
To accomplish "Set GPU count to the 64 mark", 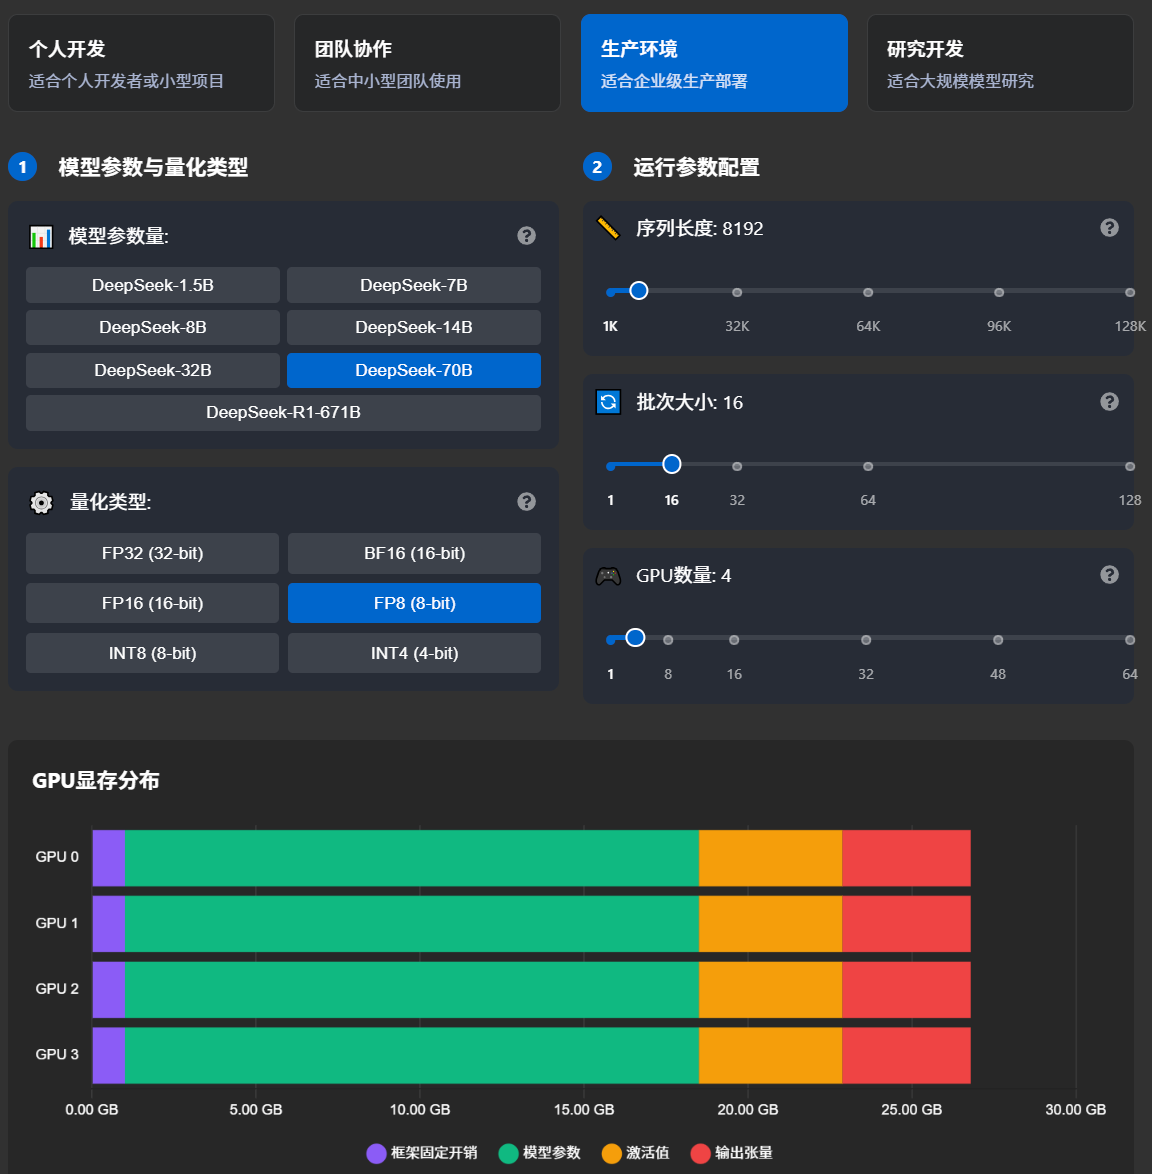I will [1130, 639].
